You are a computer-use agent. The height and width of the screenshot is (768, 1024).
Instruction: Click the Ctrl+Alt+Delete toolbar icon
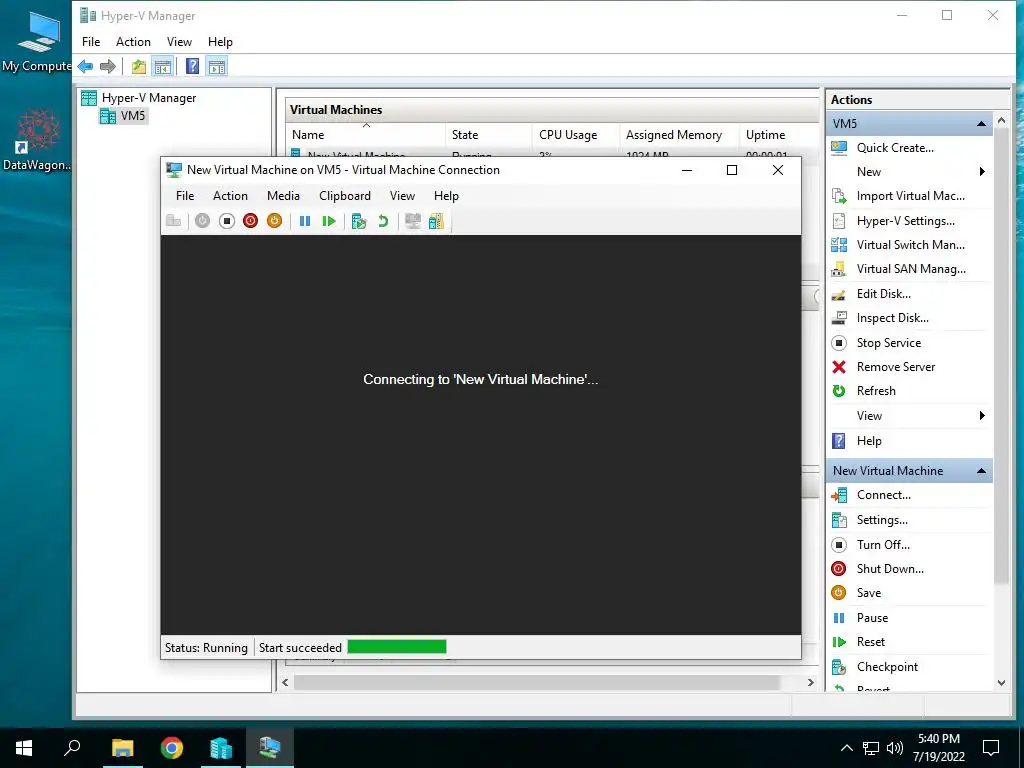point(174,221)
